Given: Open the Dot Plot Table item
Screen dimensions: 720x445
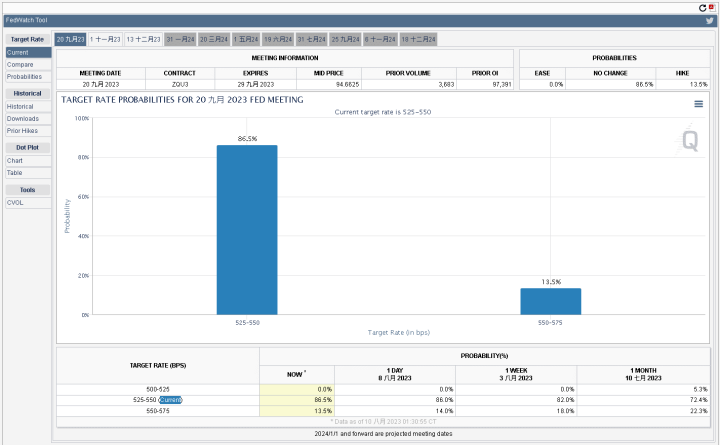Looking at the screenshot, I should click(x=28, y=173).
